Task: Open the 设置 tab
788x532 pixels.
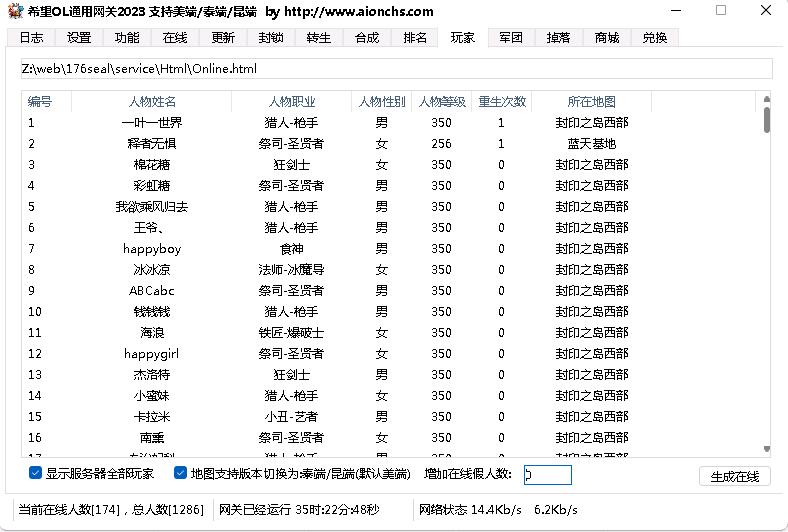Action: pyautogui.click(x=79, y=38)
